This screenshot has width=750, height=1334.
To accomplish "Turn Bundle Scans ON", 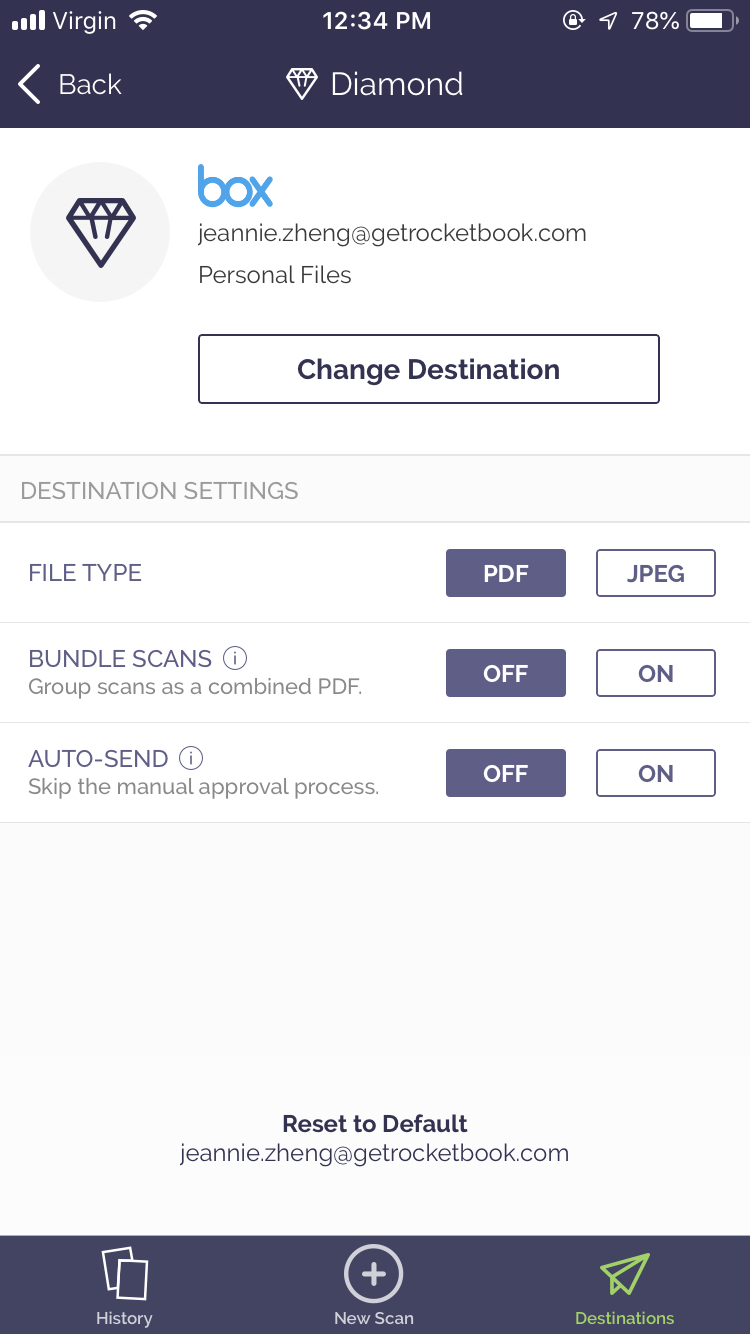I will pos(655,673).
